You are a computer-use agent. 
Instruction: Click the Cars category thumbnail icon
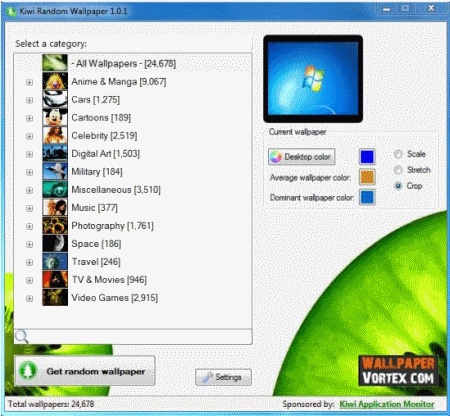coord(55,99)
